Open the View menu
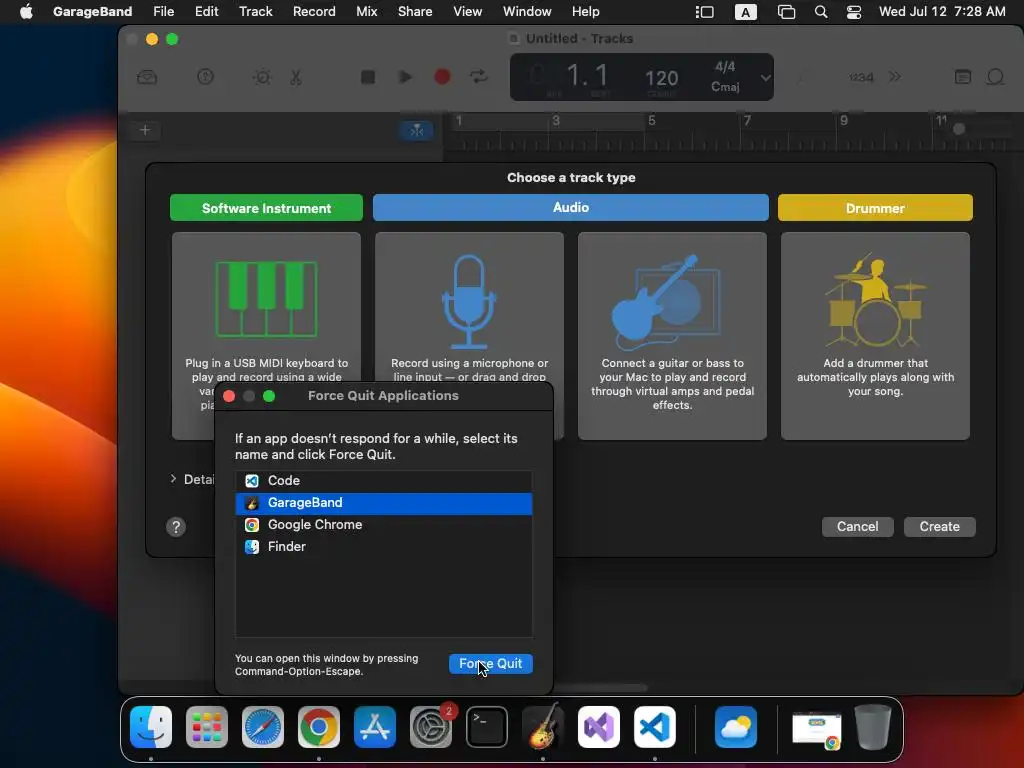This screenshot has height=768, width=1024. [468, 12]
